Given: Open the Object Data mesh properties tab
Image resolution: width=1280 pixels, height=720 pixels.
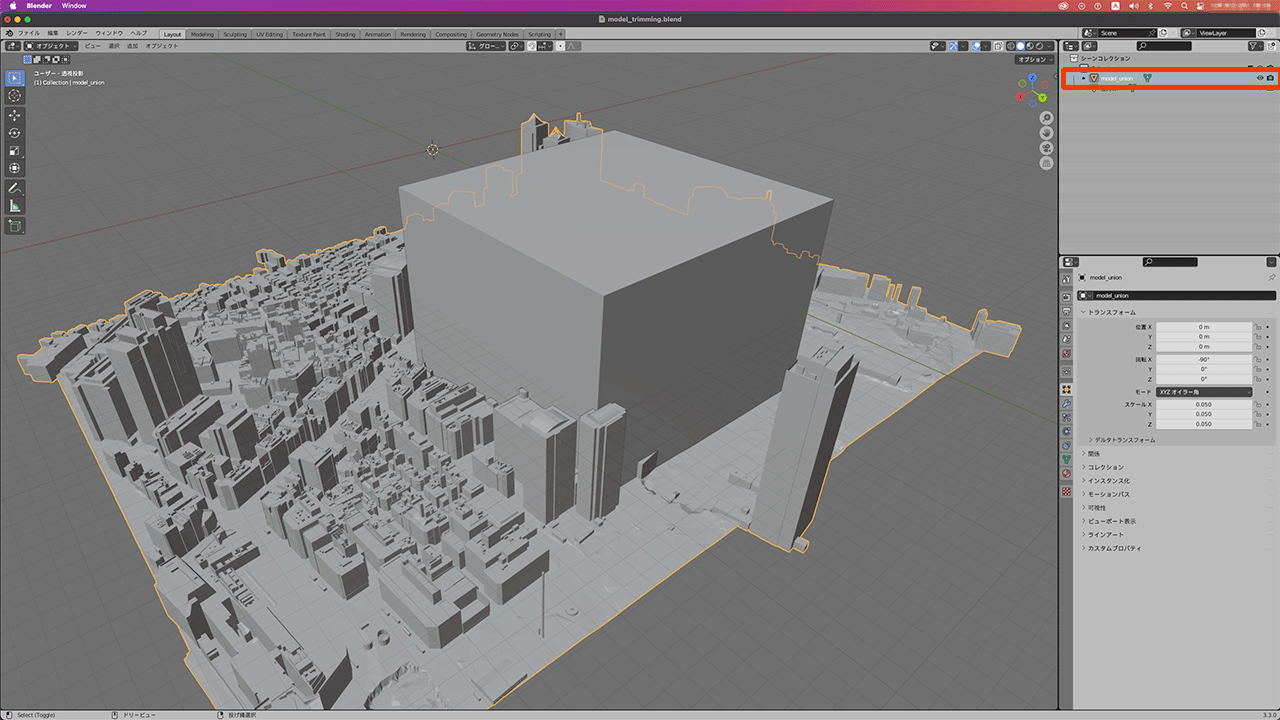Looking at the screenshot, I should click(x=1066, y=459).
